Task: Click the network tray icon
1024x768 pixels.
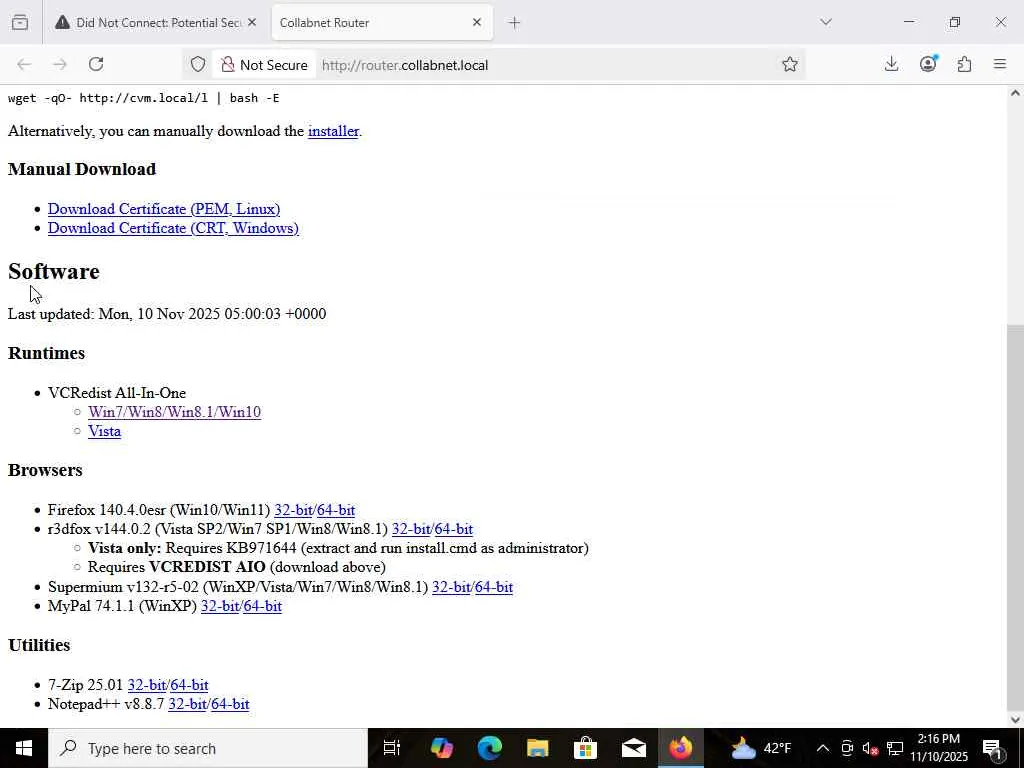Action: tap(895, 748)
